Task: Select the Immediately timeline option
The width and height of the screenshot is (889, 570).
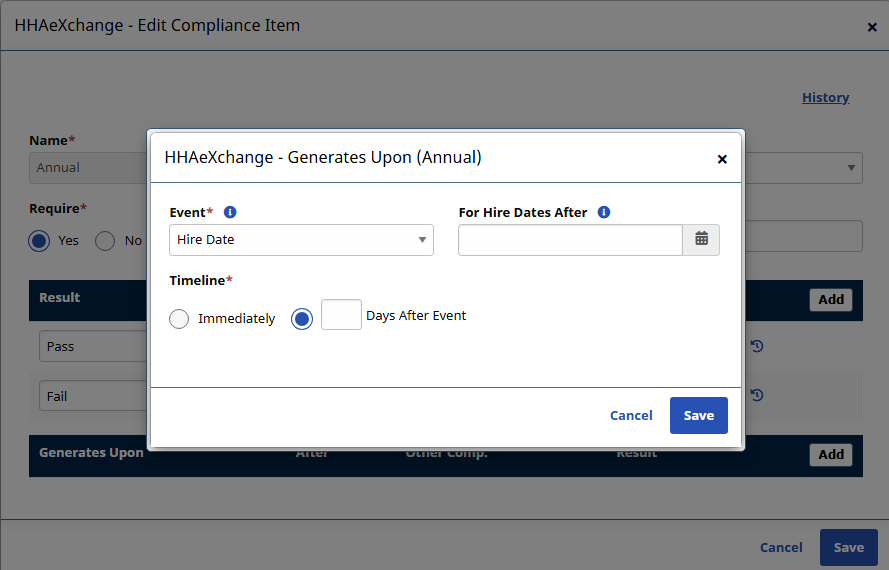Action: point(179,319)
